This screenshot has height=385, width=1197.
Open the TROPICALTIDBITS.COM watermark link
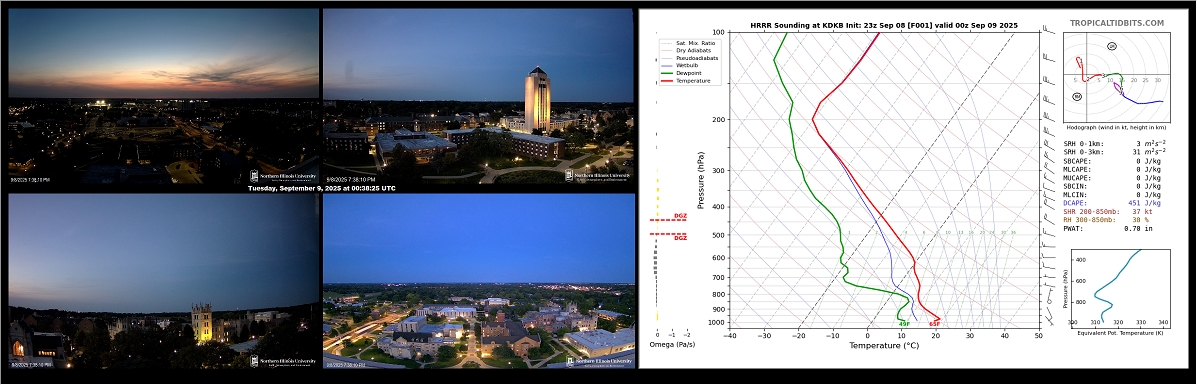[1116, 24]
